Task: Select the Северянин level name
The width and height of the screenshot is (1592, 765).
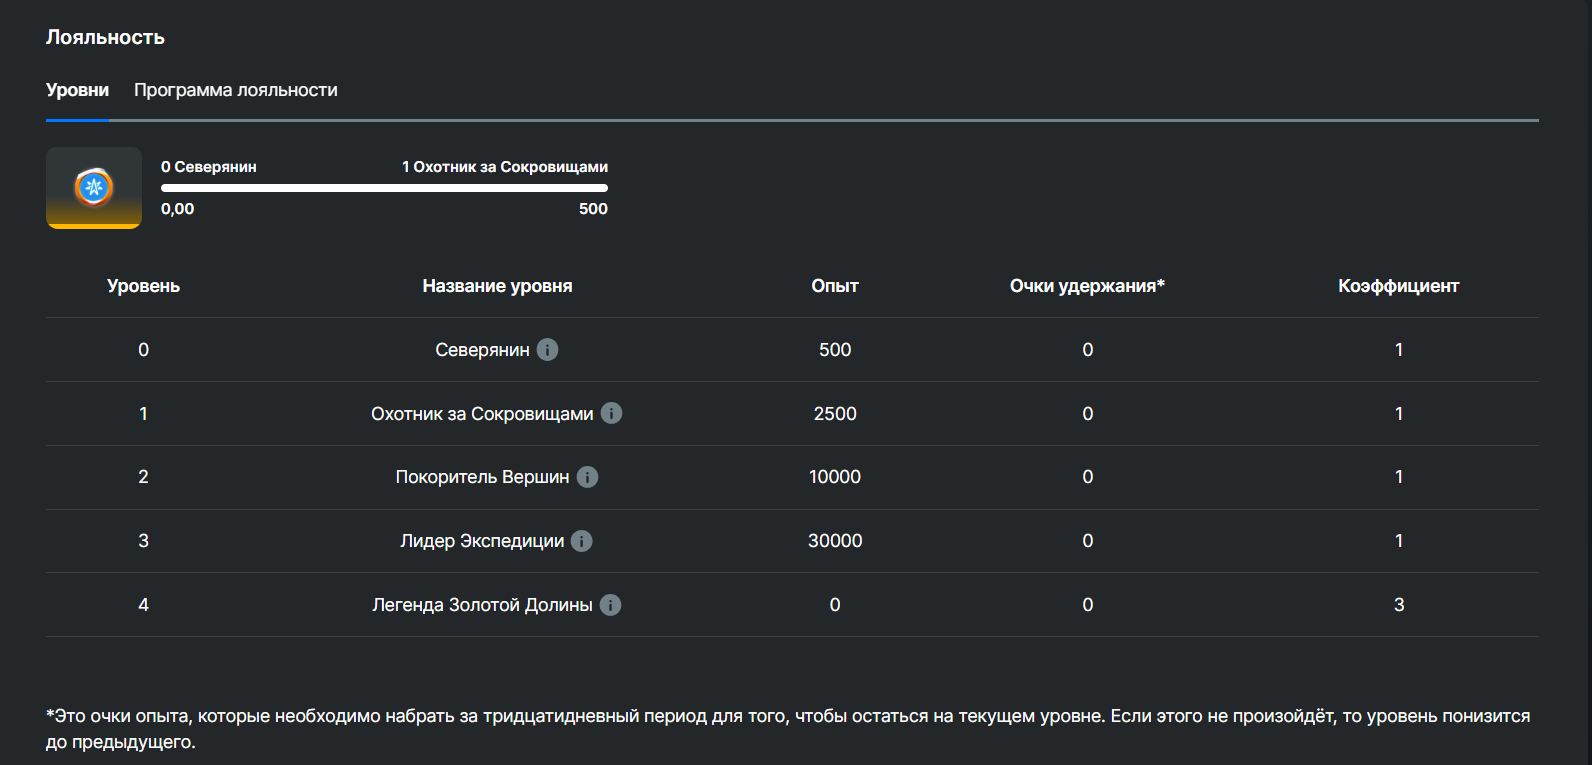Action: point(482,350)
